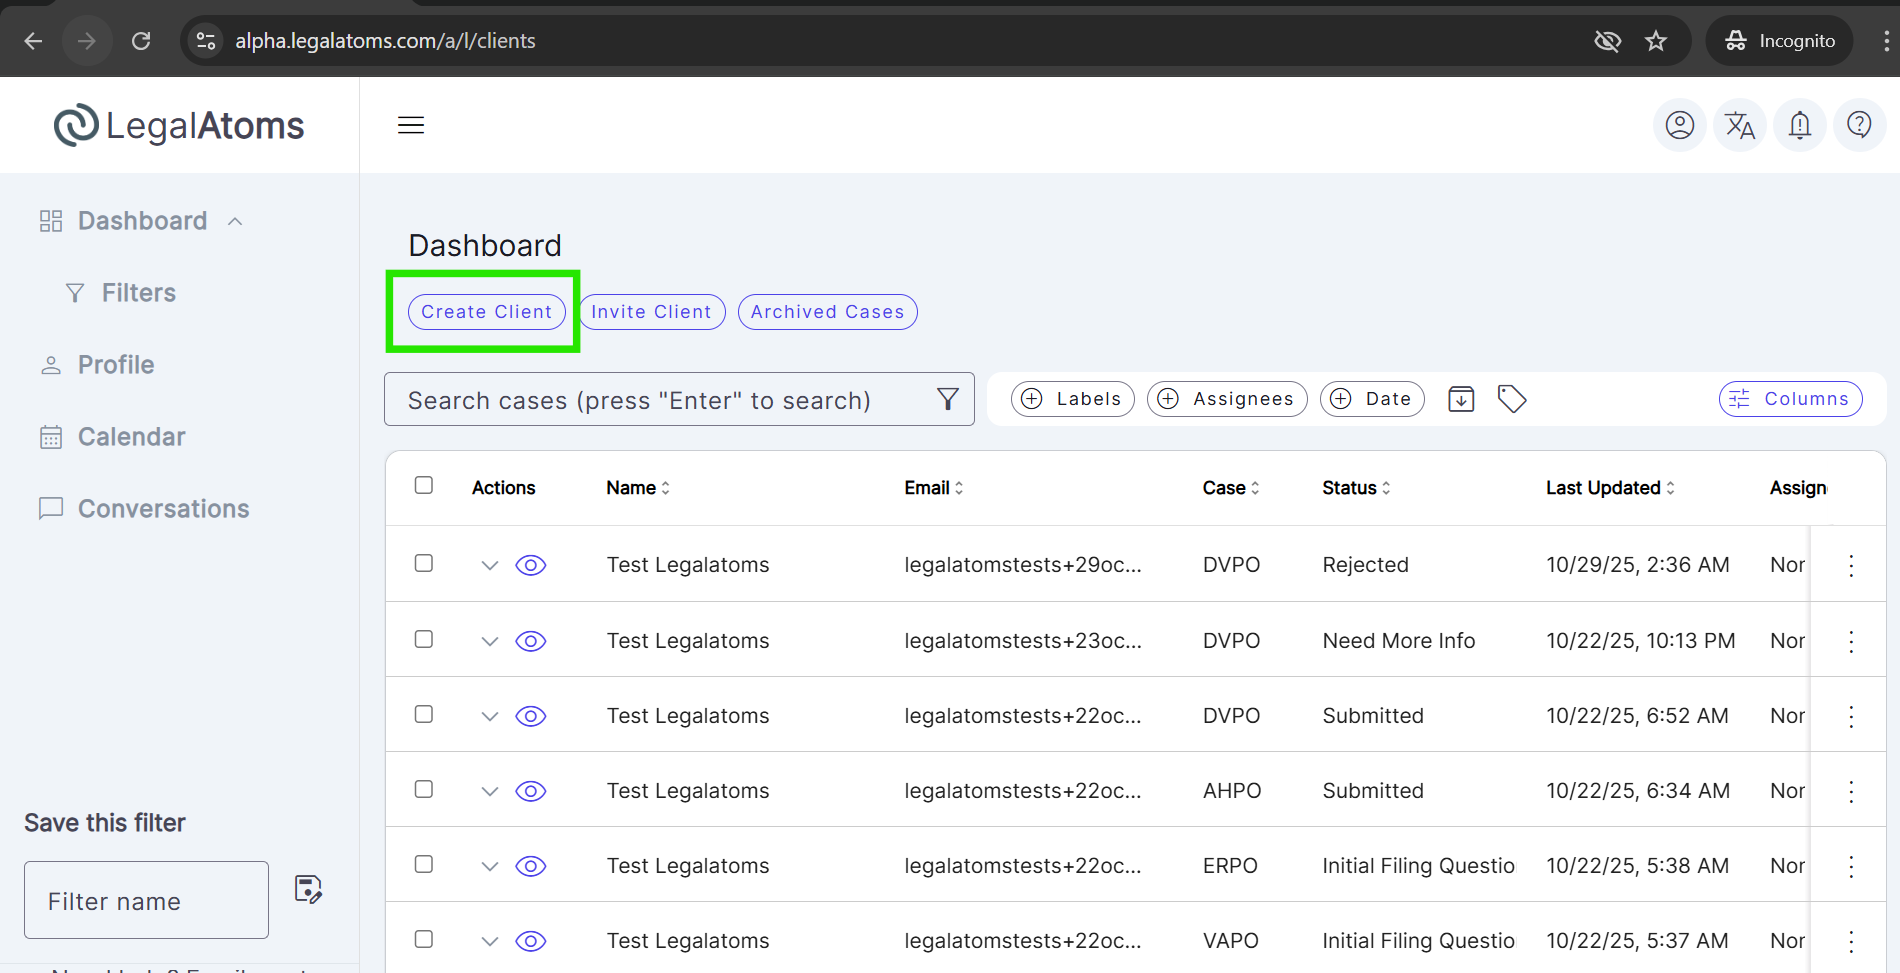
Task: Open Calendar from the sidebar
Action: [x=131, y=437]
